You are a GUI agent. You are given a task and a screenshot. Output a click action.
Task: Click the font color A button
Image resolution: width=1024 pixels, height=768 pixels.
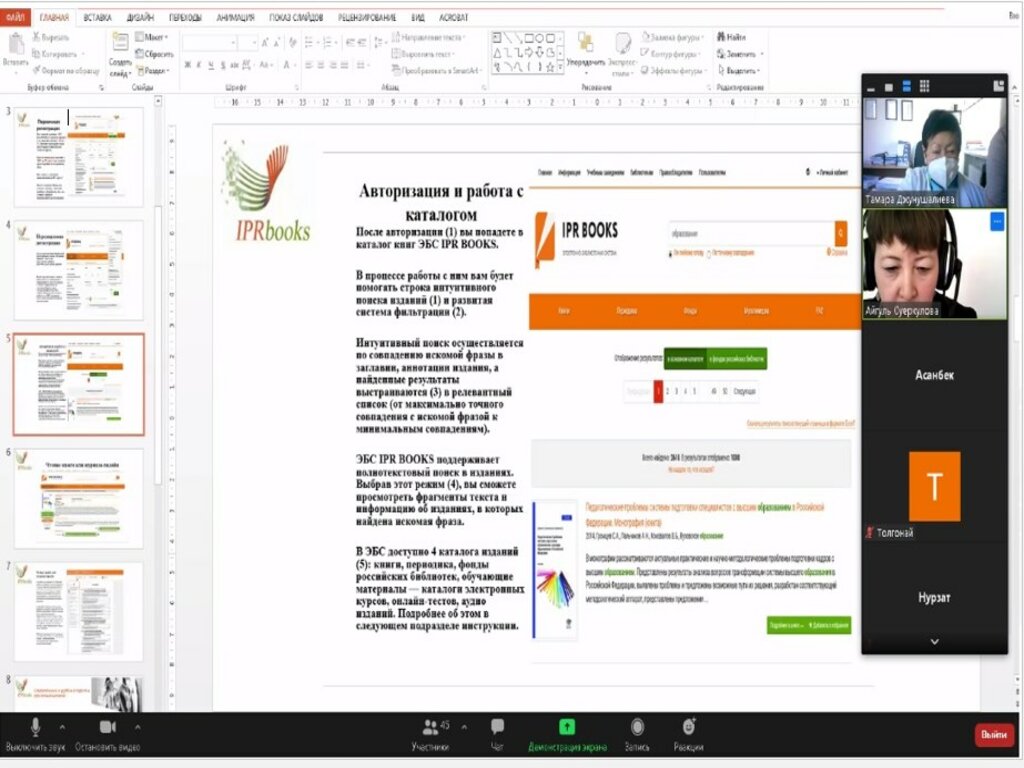[x=286, y=65]
